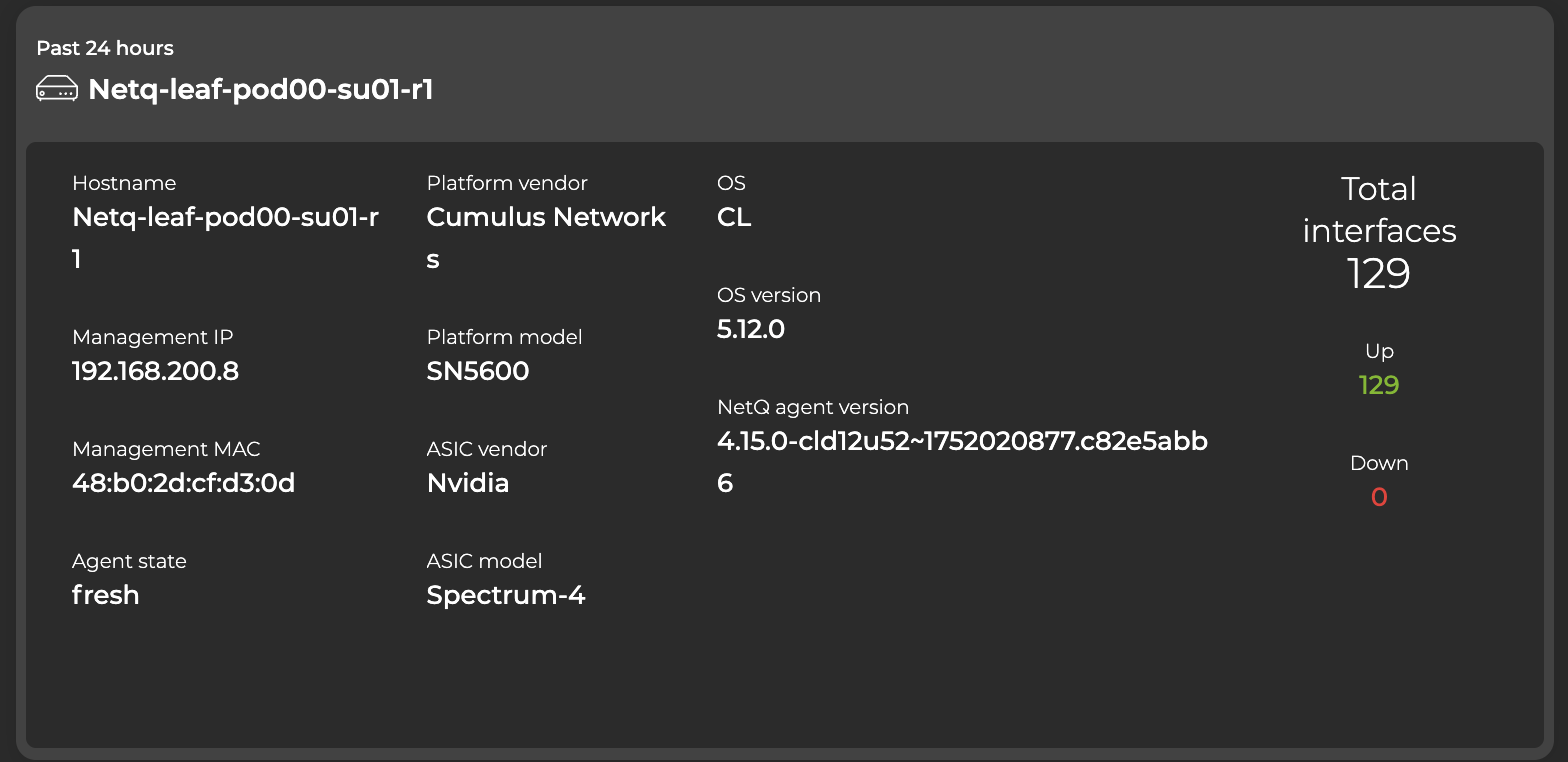Click the green Up interfaces count

1379,385
